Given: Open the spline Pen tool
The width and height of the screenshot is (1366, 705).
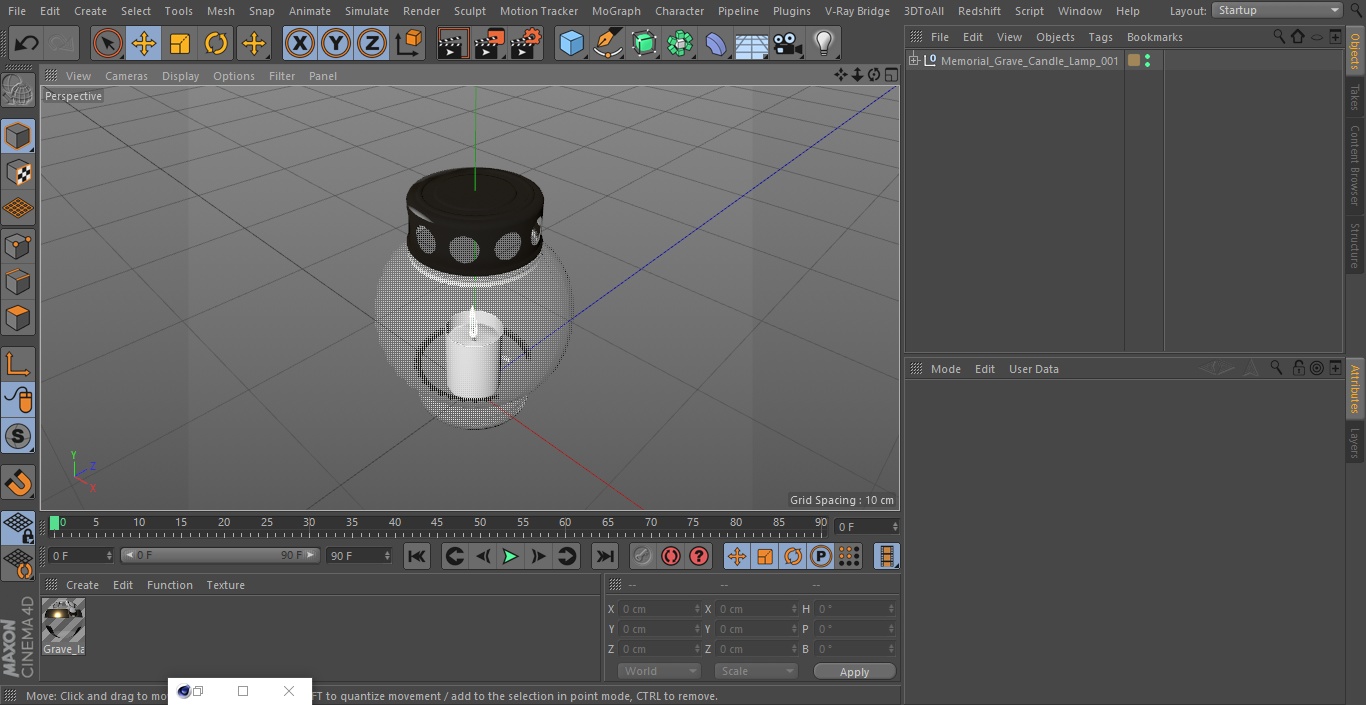Looking at the screenshot, I should (x=607, y=43).
